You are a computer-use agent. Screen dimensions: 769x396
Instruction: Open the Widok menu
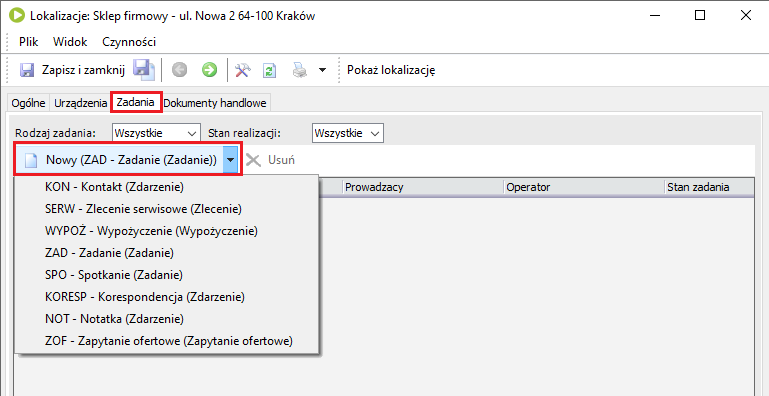tap(70, 42)
